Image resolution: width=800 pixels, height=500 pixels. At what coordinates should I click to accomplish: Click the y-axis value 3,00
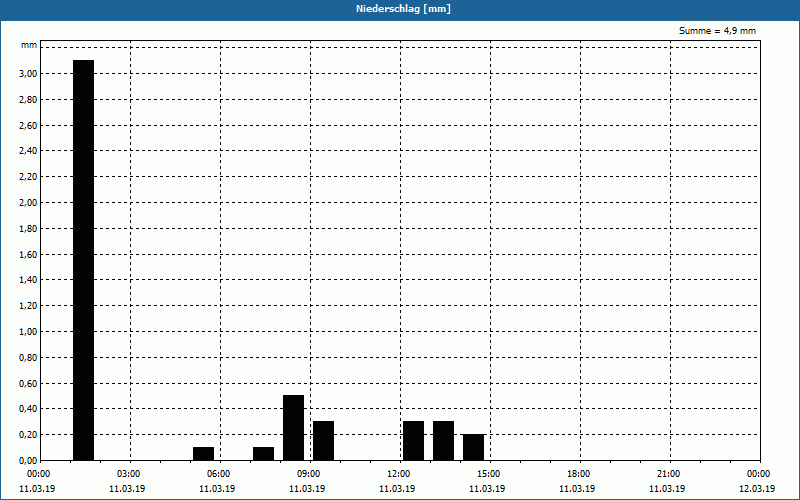click(28, 73)
